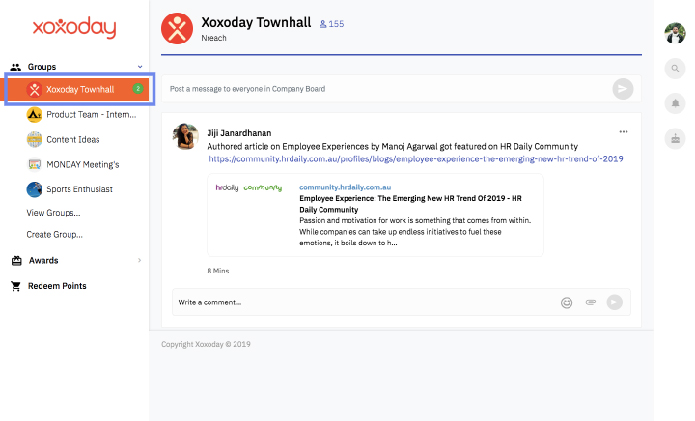Click the Redeem Points cart icon
Image resolution: width=695 pixels, height=421 pixels.
(x=16, y=286)
